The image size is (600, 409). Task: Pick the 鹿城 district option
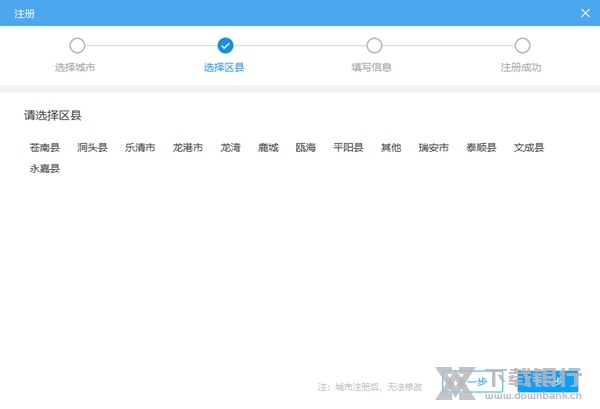[268, 148]
